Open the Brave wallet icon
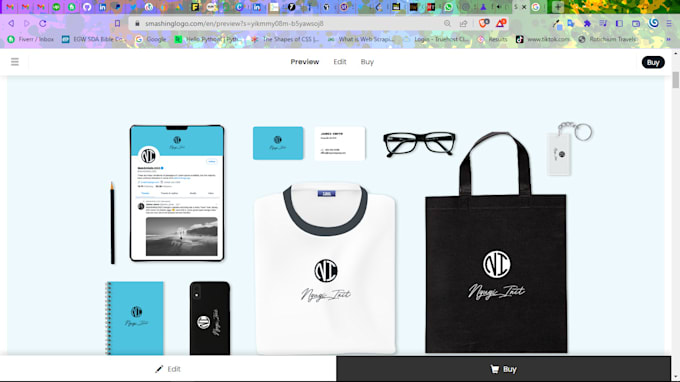680x382 pixels. tap(636, 24)
